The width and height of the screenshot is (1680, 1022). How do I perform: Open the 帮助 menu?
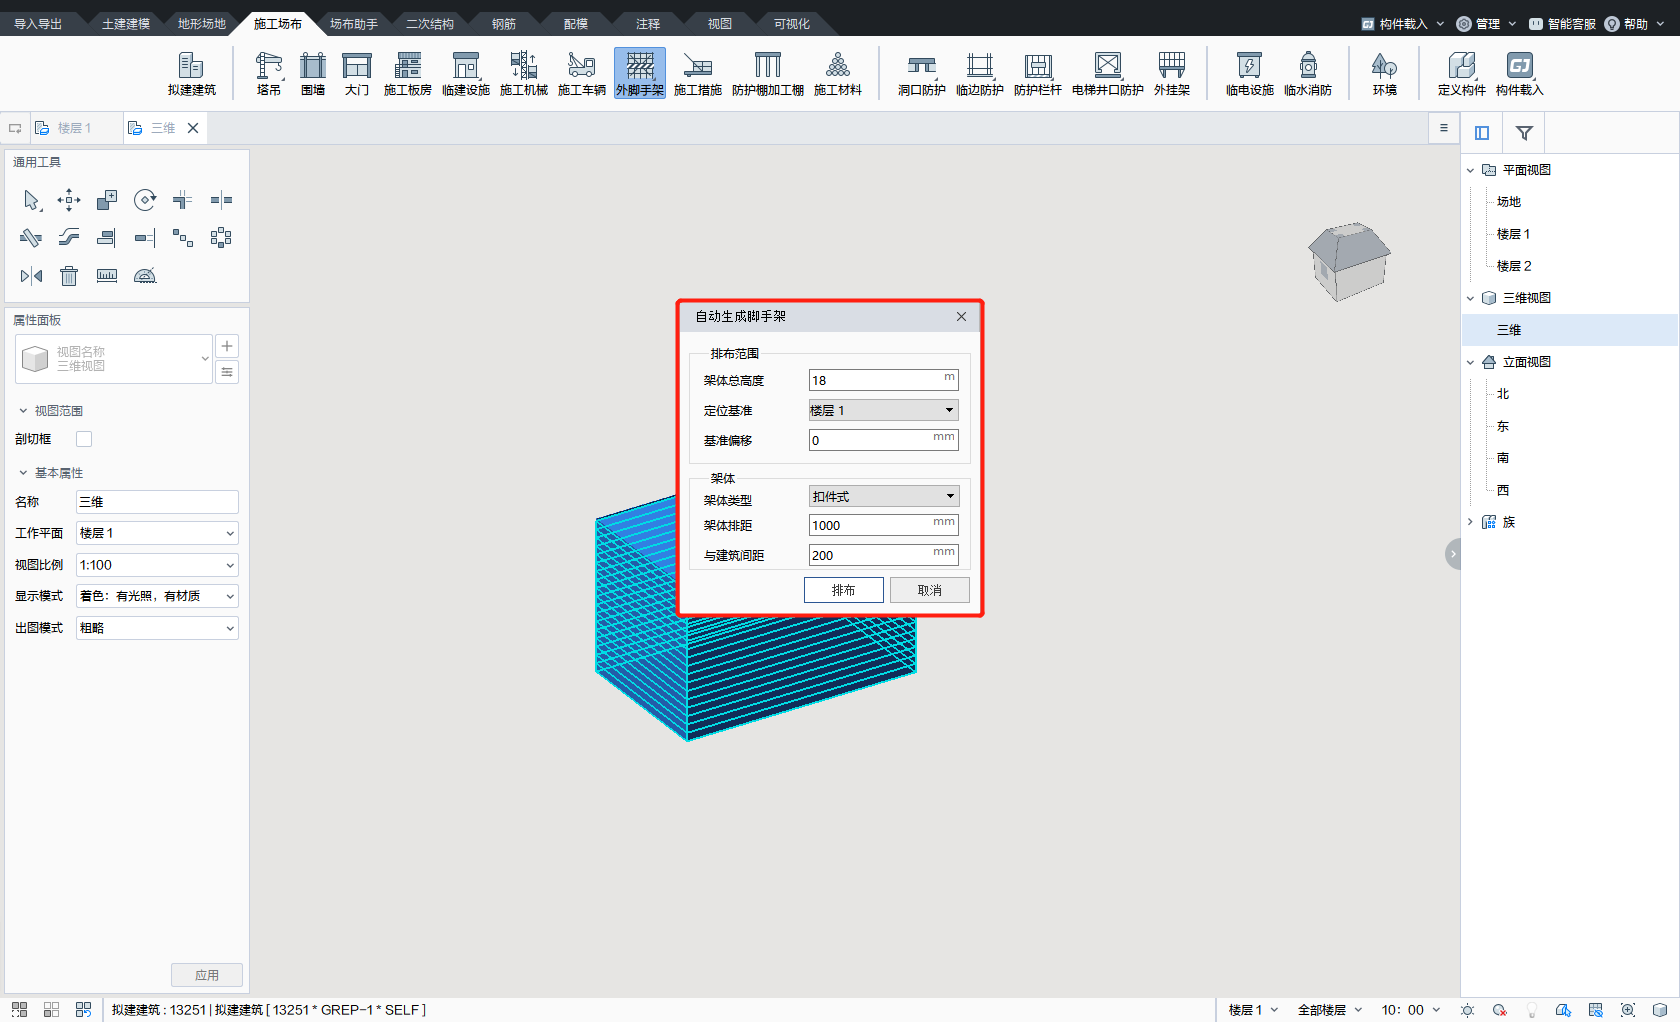[1634, 24]
